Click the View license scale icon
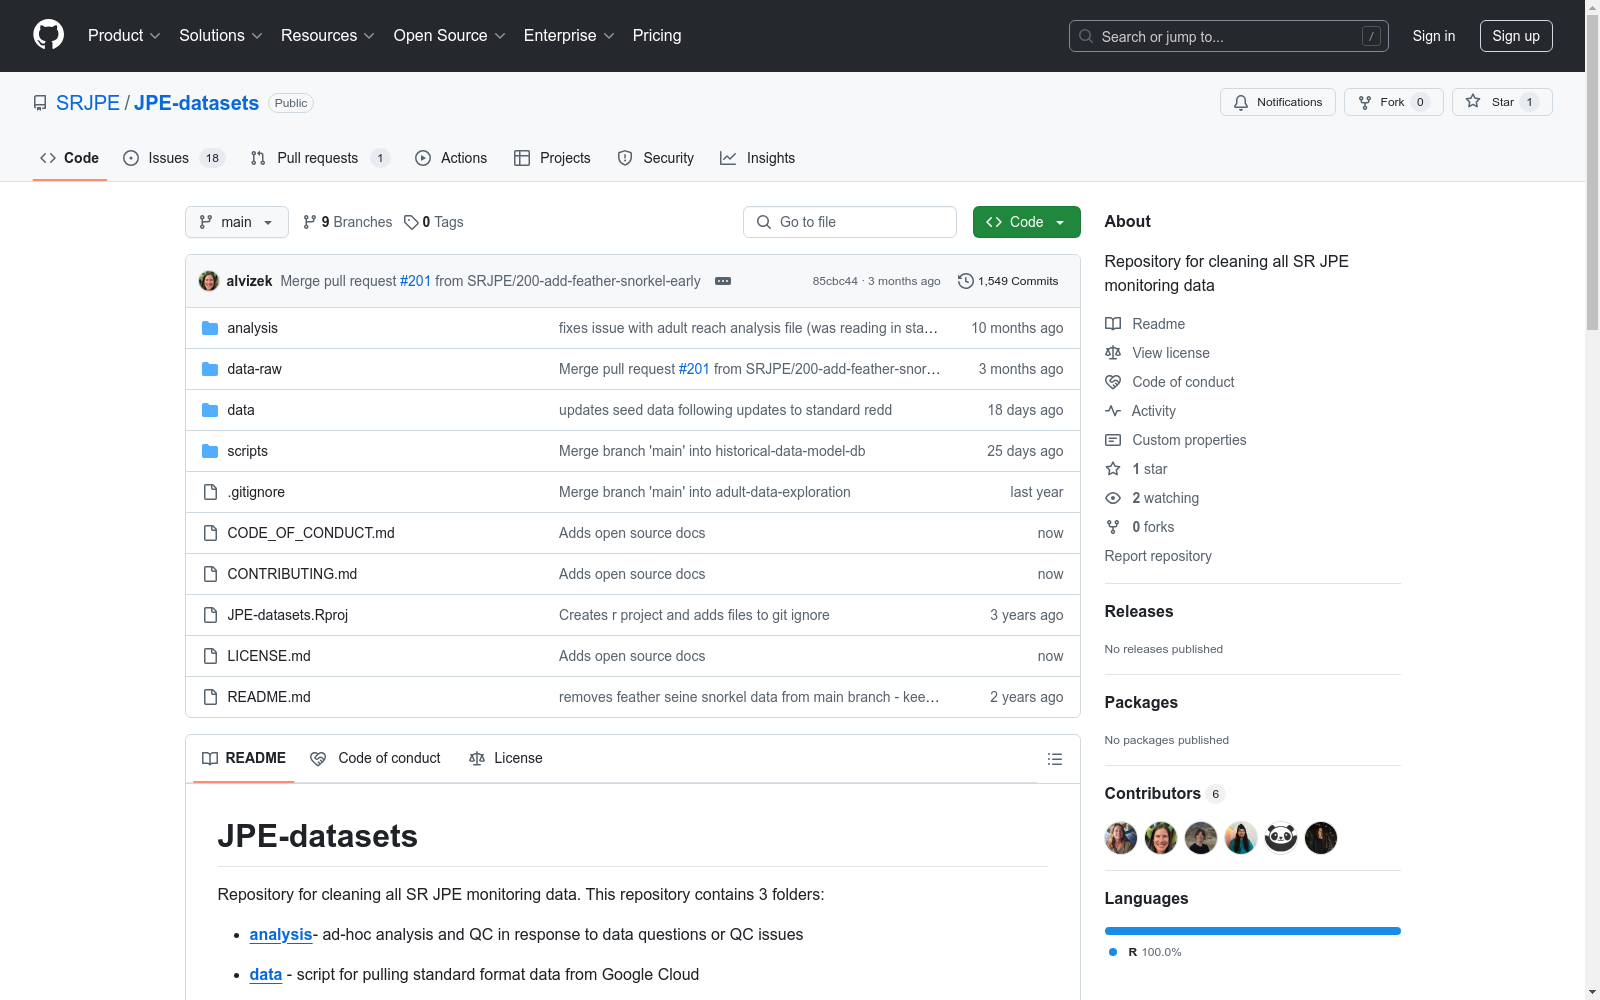Screen dimensions: 1600x1000 [1113, 353]
